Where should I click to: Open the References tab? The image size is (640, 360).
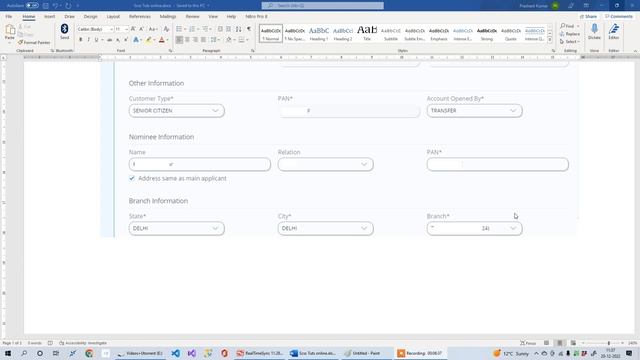[x=140, y=16]
